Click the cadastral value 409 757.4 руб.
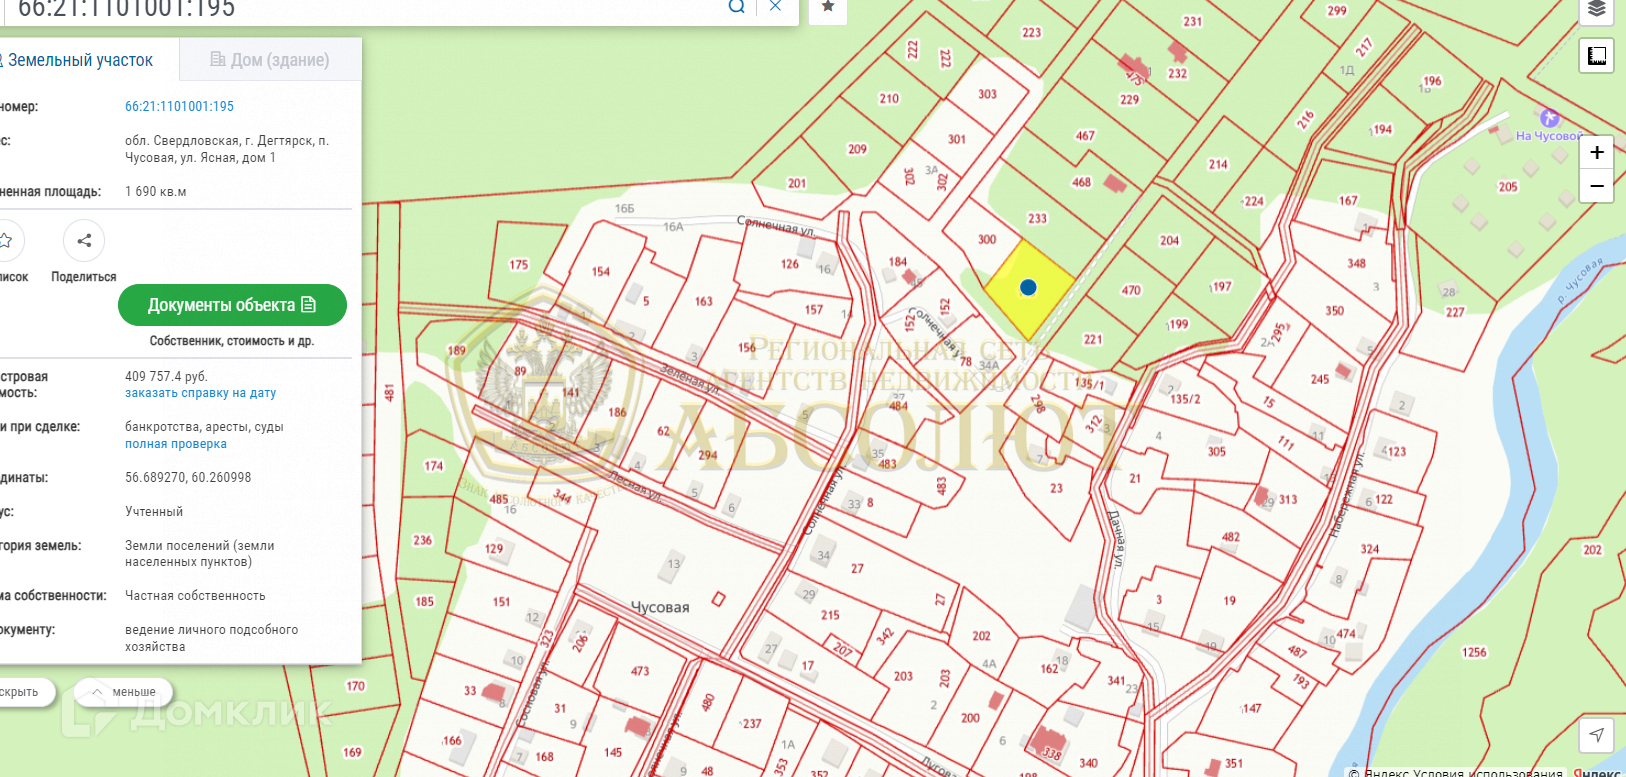Screen dimensions: 1626x777 click(166, 376)
